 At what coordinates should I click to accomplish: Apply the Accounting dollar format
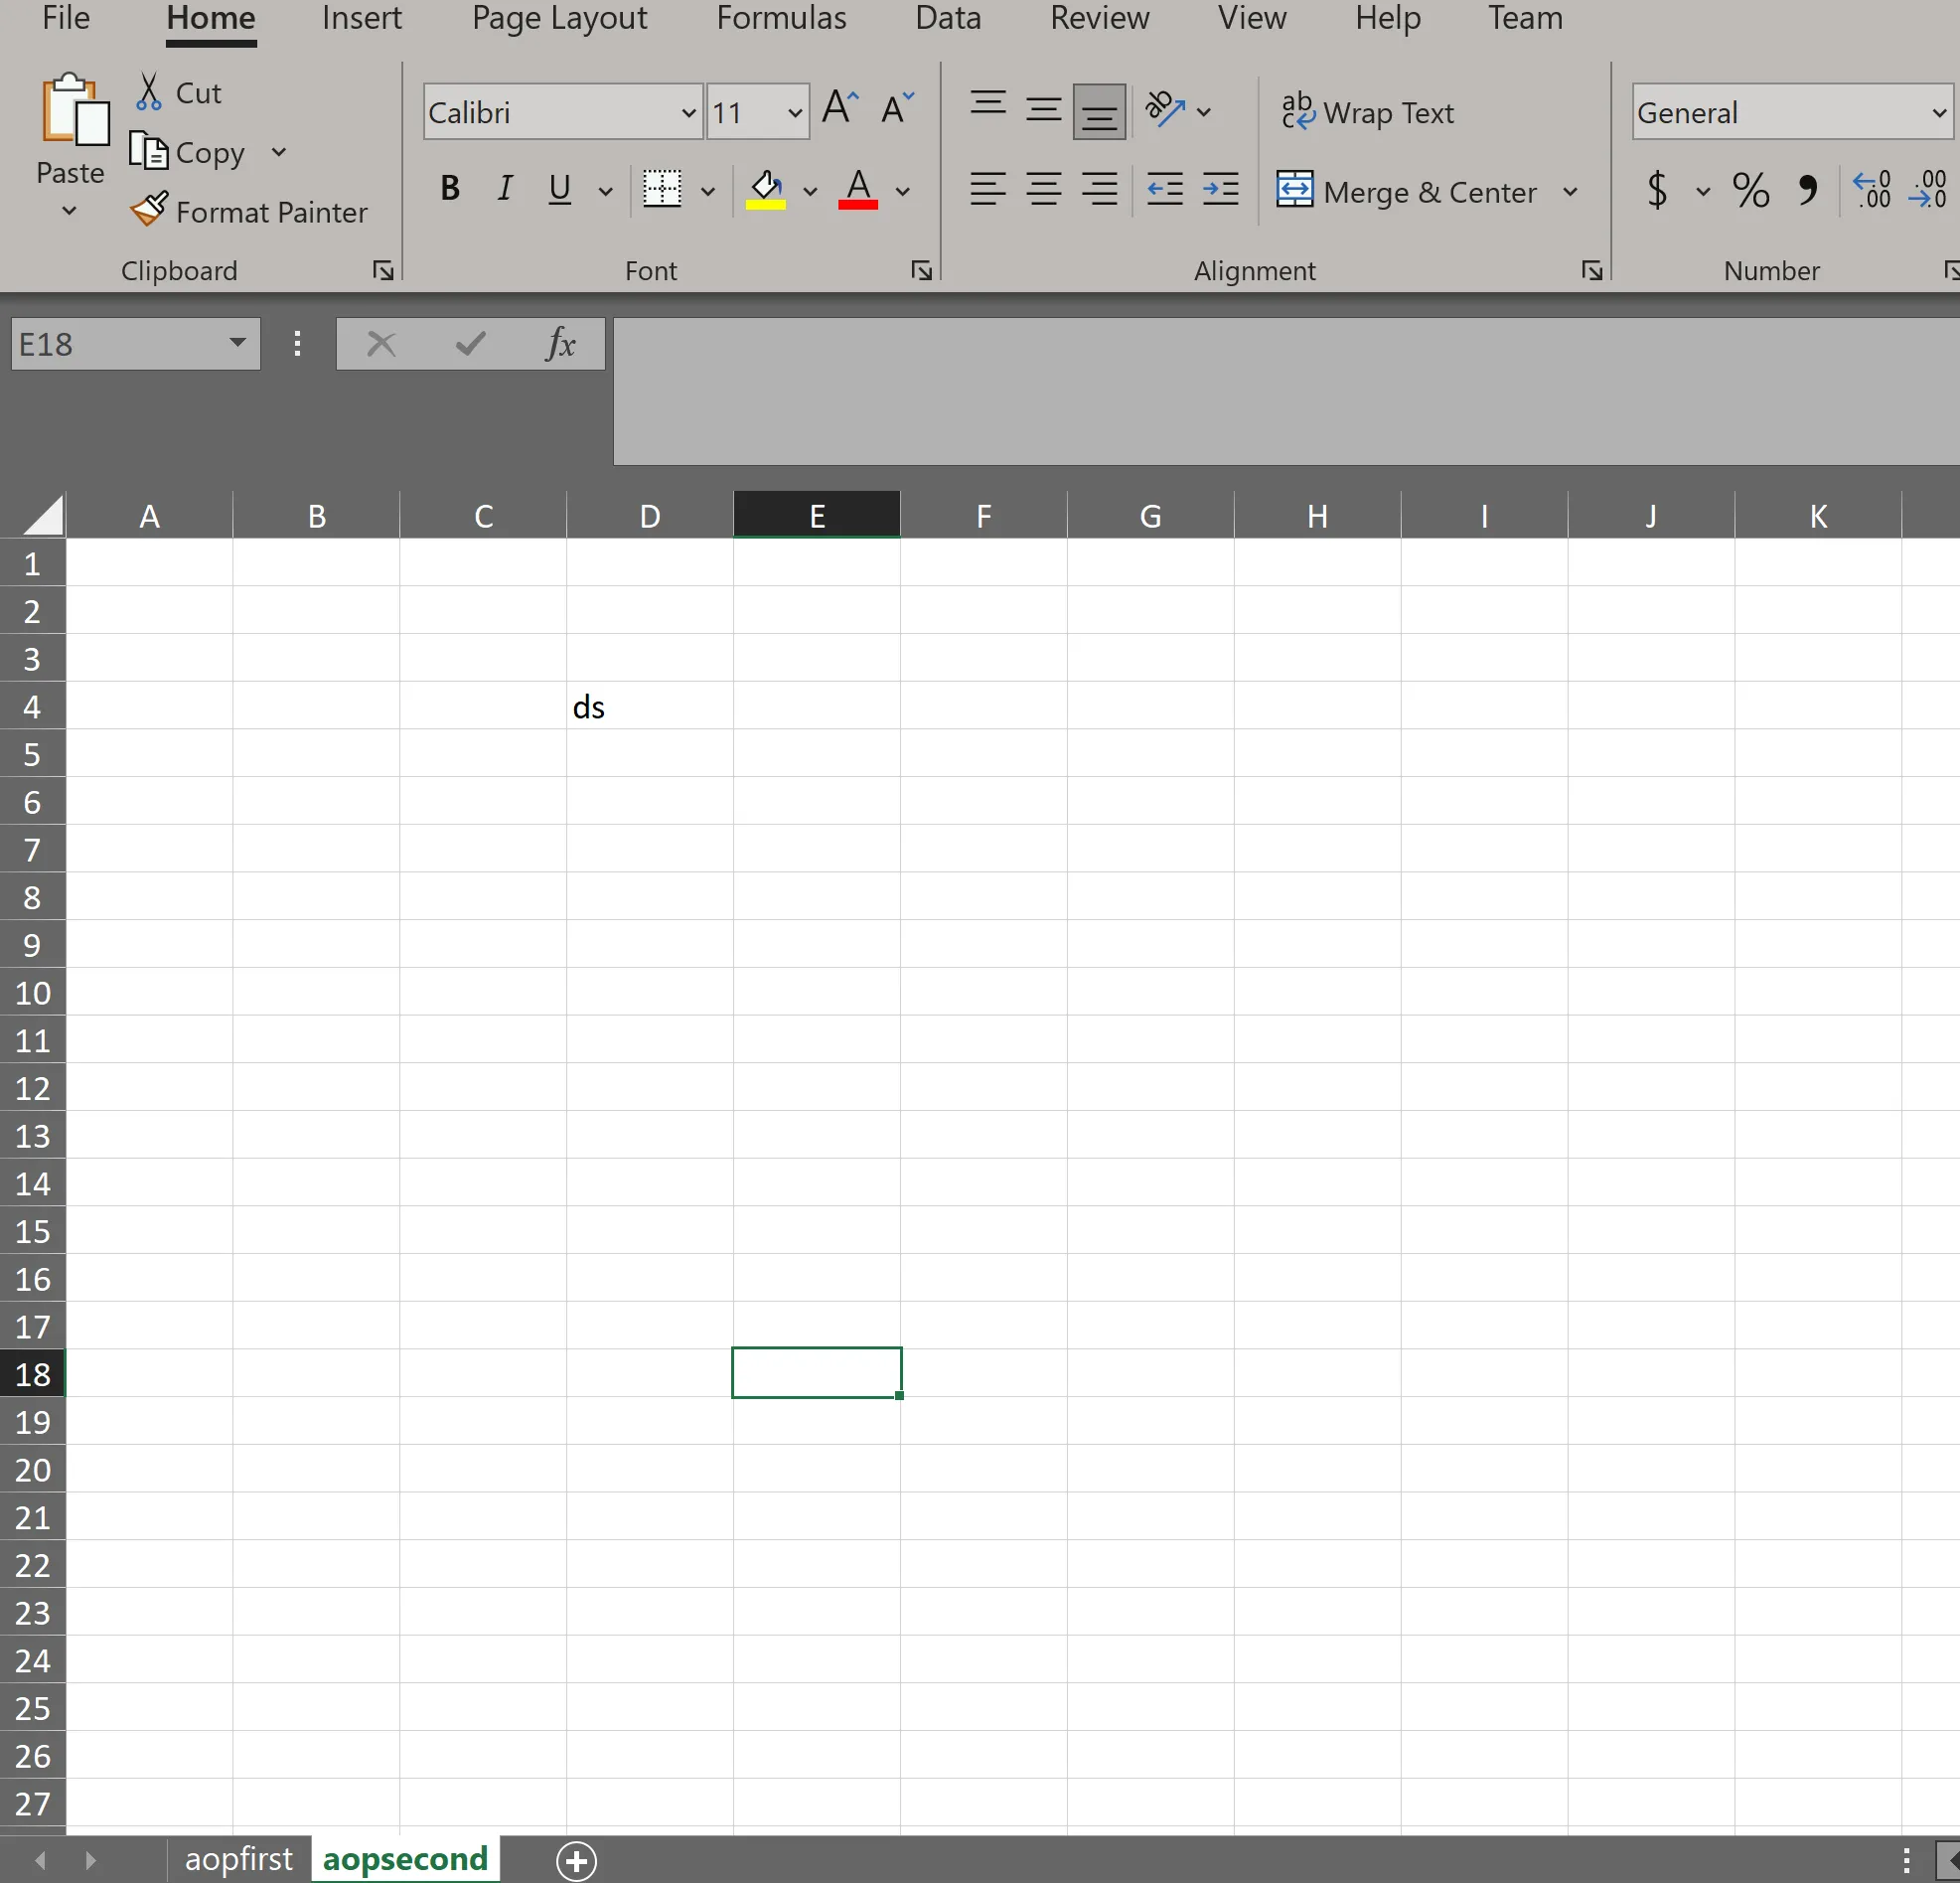1657,189
